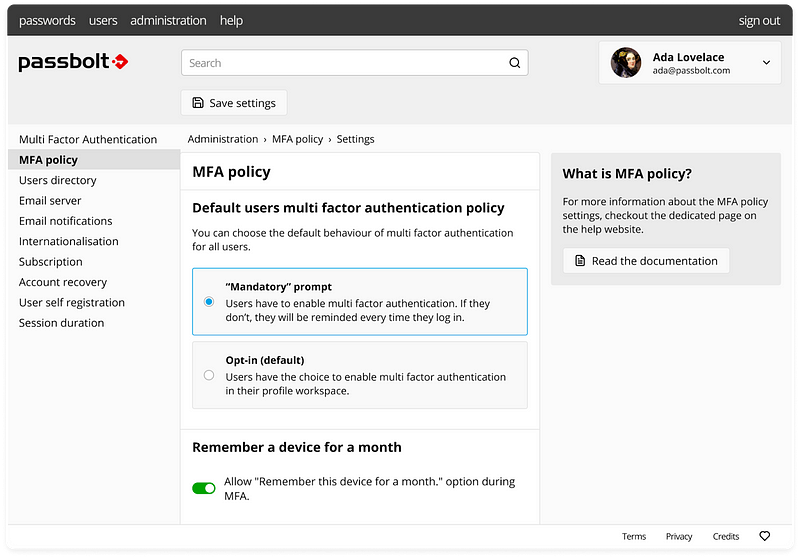Open the Privacy footer link
The height and width of the screenshot is (558, 800).
point(679,536)
